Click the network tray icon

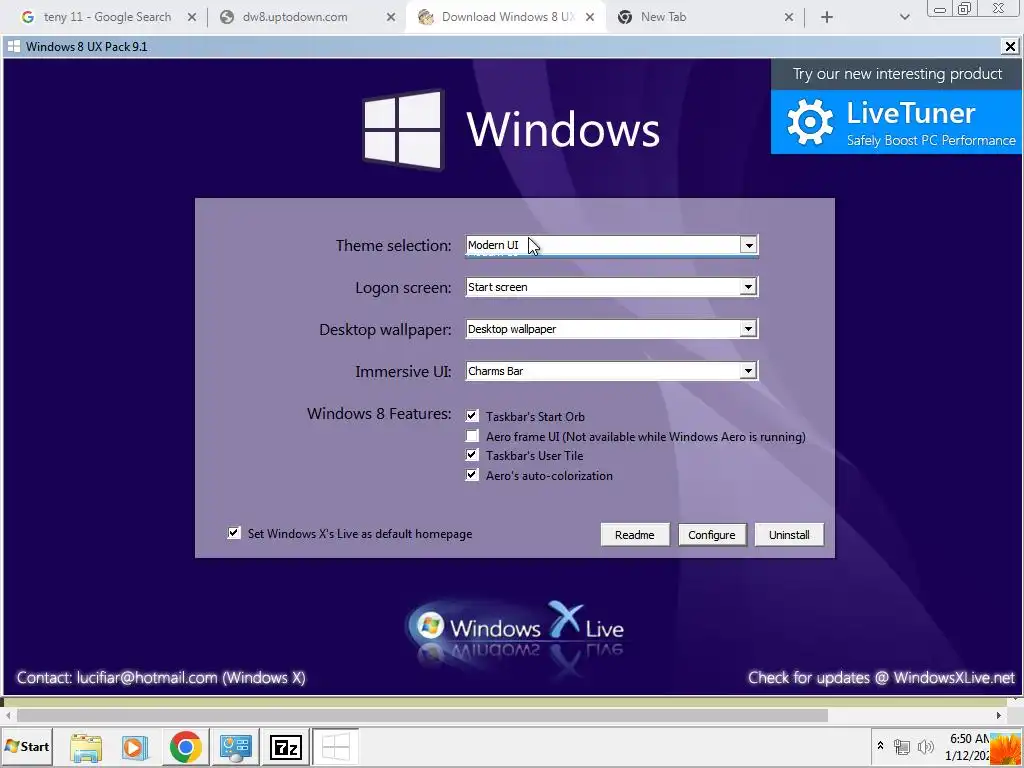click(902, 746)
